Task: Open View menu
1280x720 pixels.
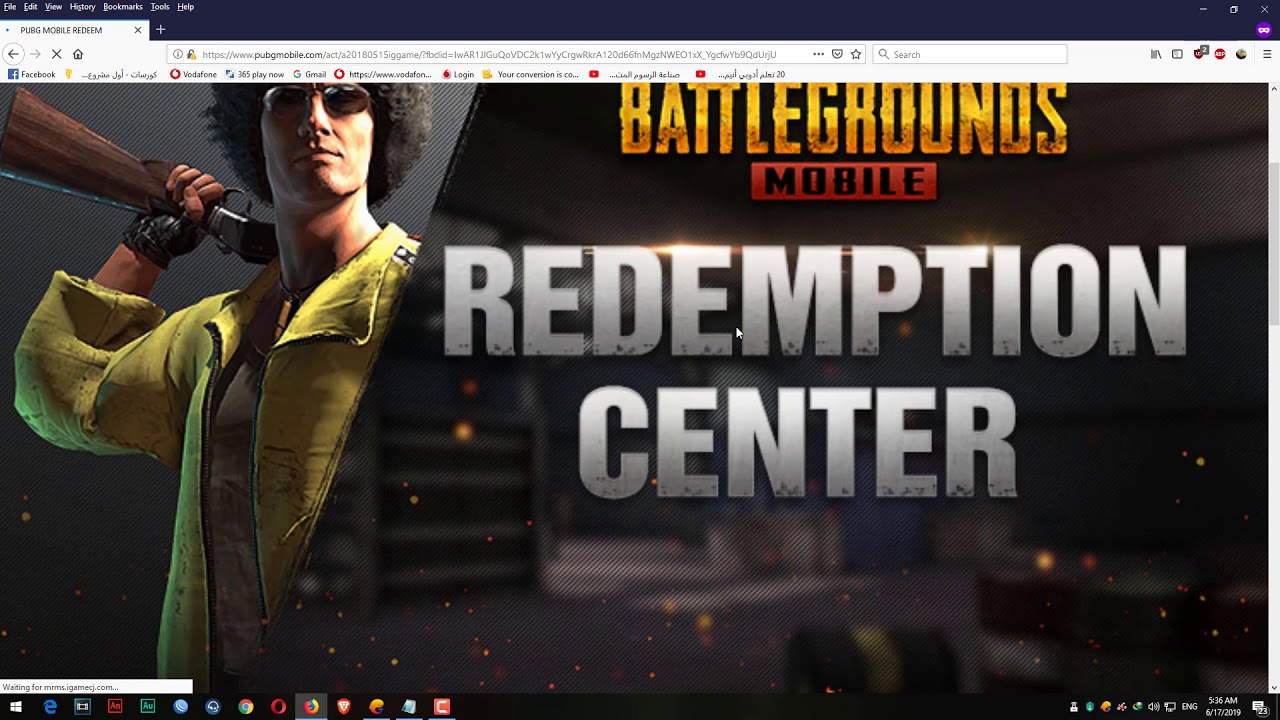Action: click(53, 7)
